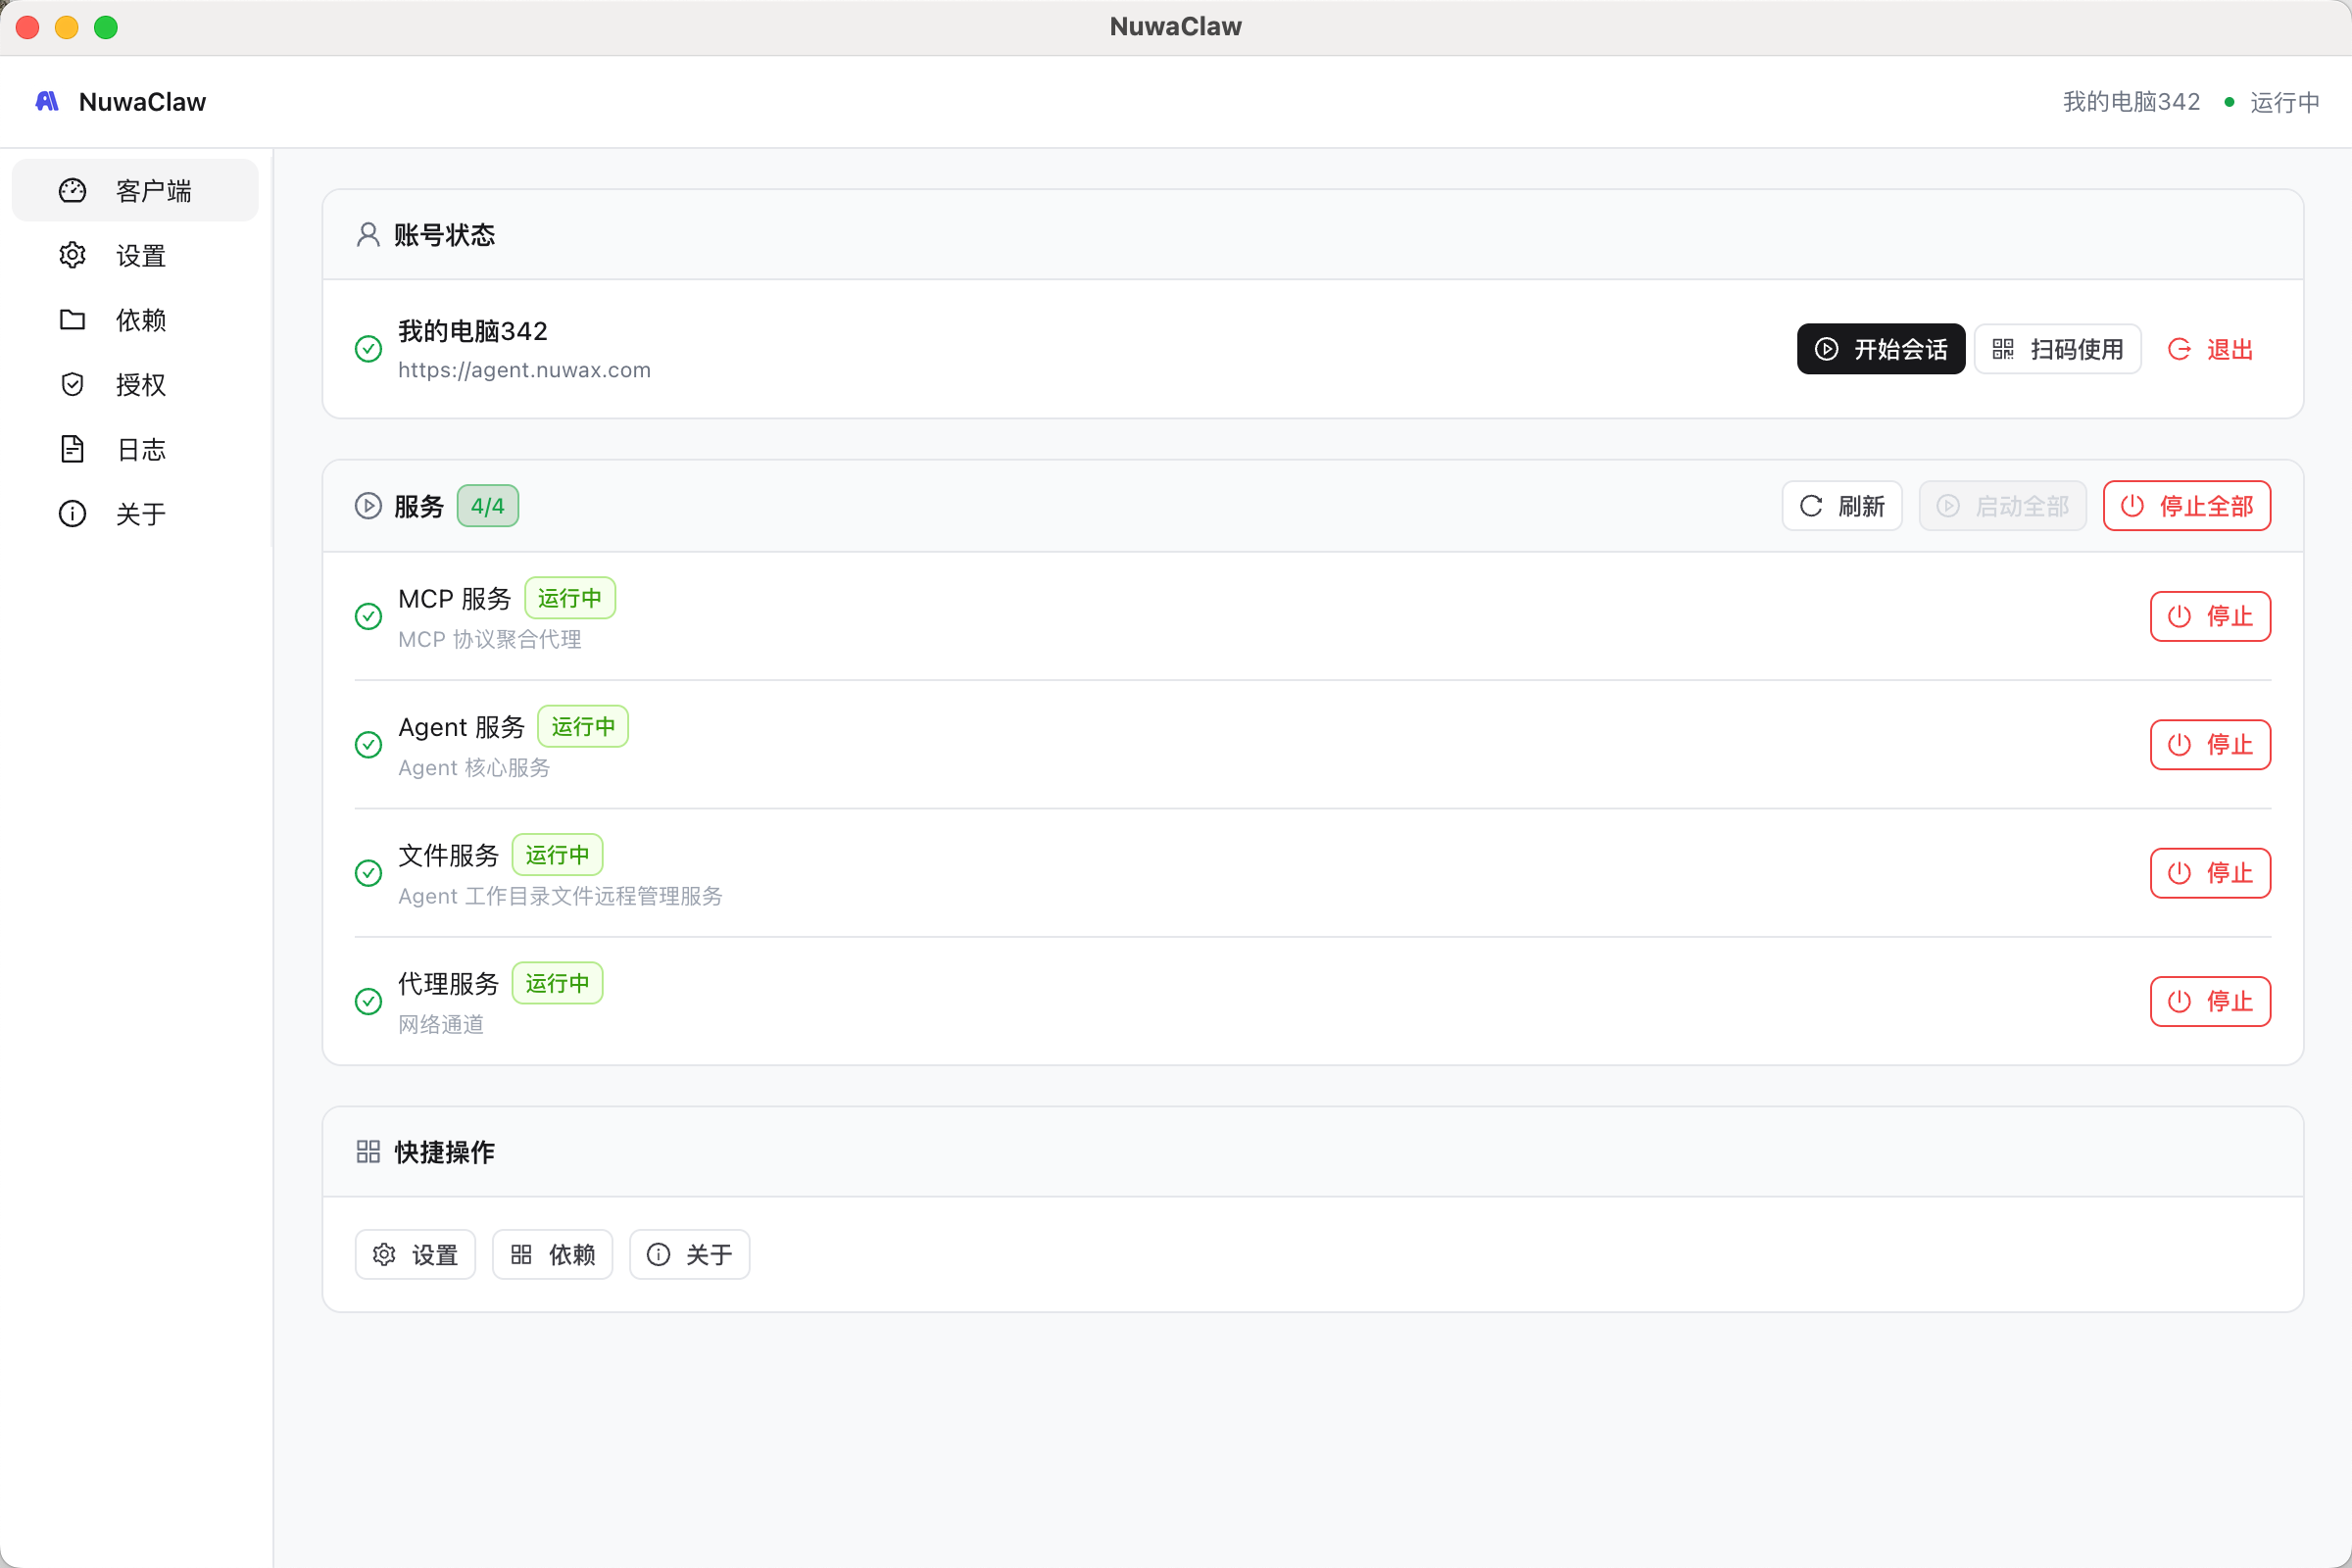The width and height of the screenshot is (2352, 1568).
Task: Click 退出 to log out
Action: pos(2210,349)
